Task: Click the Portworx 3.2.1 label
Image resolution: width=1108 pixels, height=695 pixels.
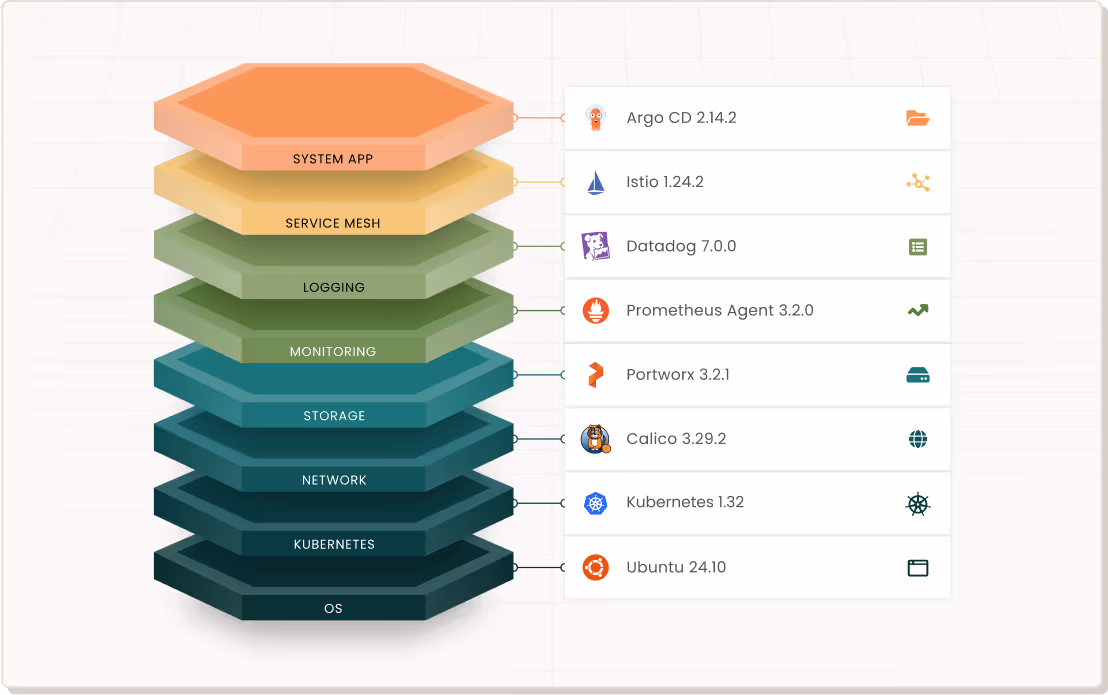Action: click(678, 375)
